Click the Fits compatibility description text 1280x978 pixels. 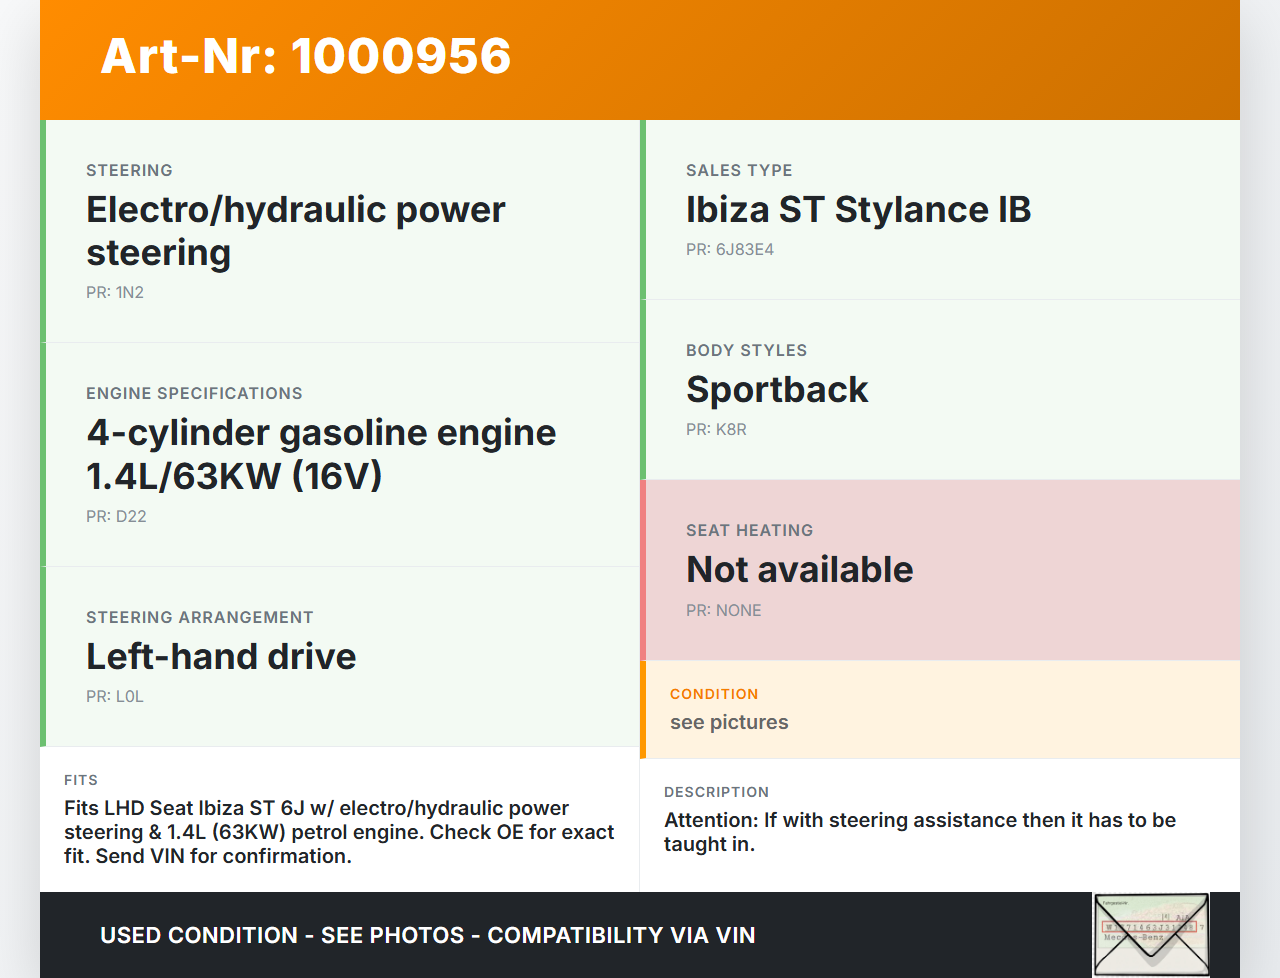339,832
